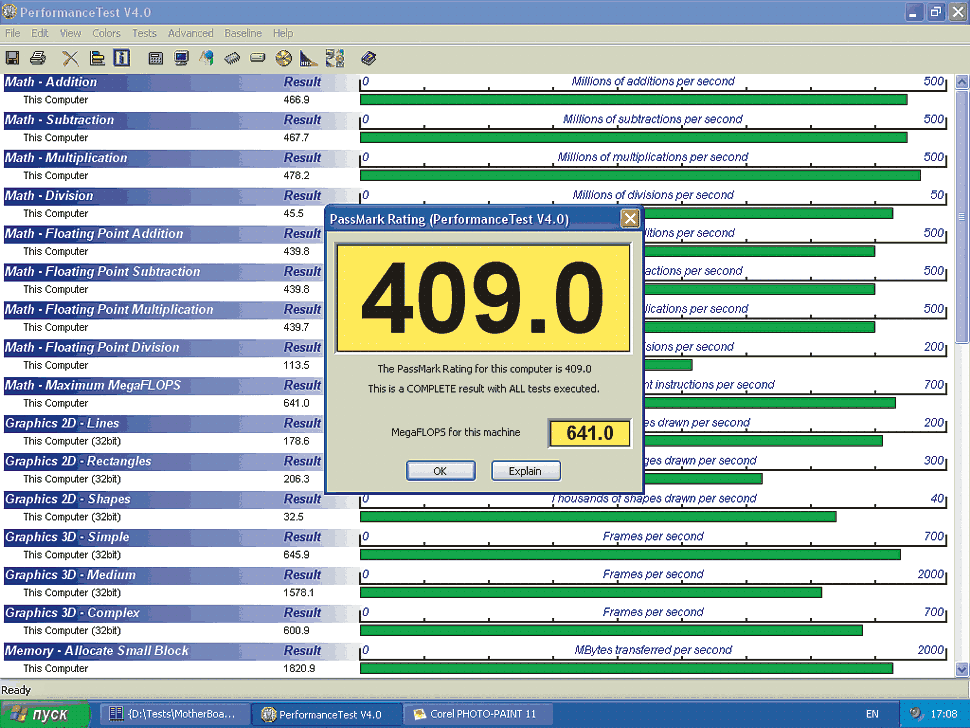The height and width of the screenshot is (728, 970).
Task: Click the Math - Addition green result bar
Action: point(633,100)
